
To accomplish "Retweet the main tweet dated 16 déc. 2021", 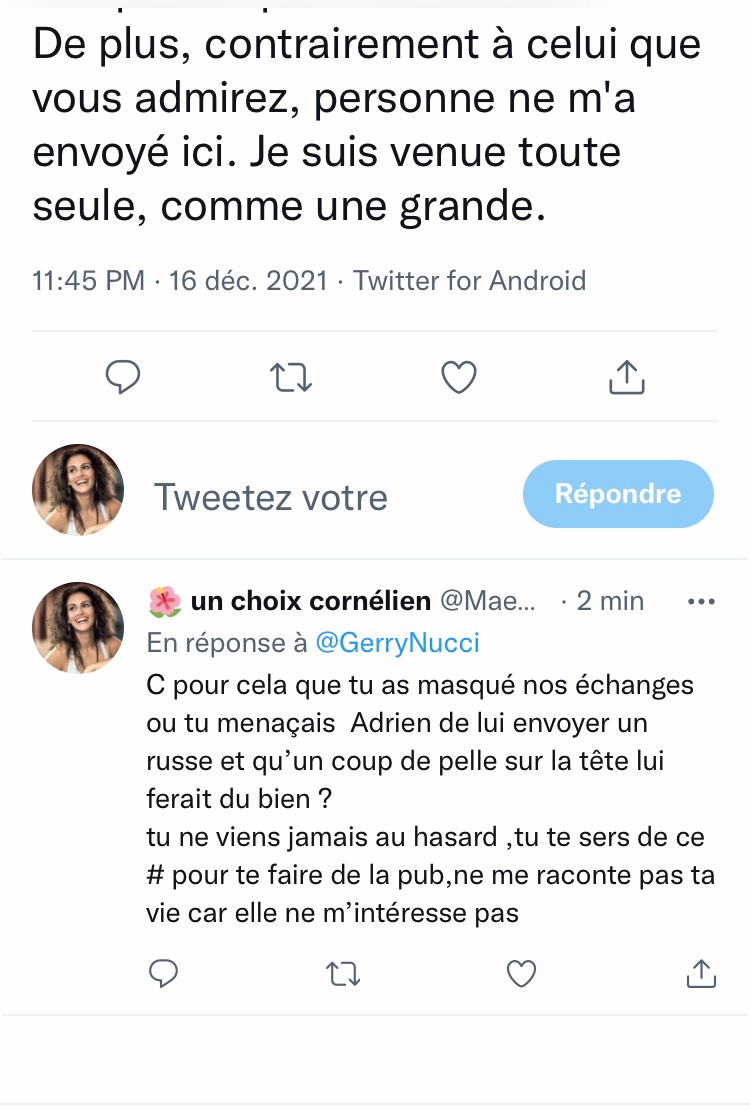I will (x=292, y=377).
